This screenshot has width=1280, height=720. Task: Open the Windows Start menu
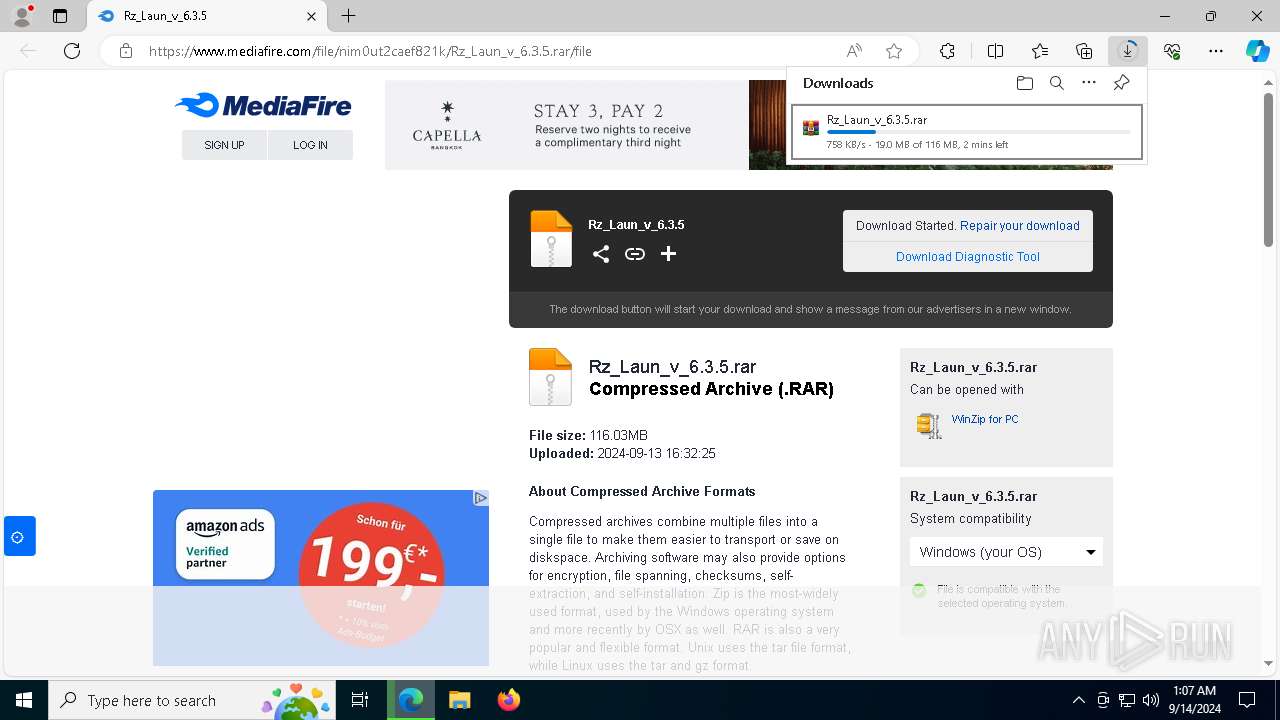point(24,700)
